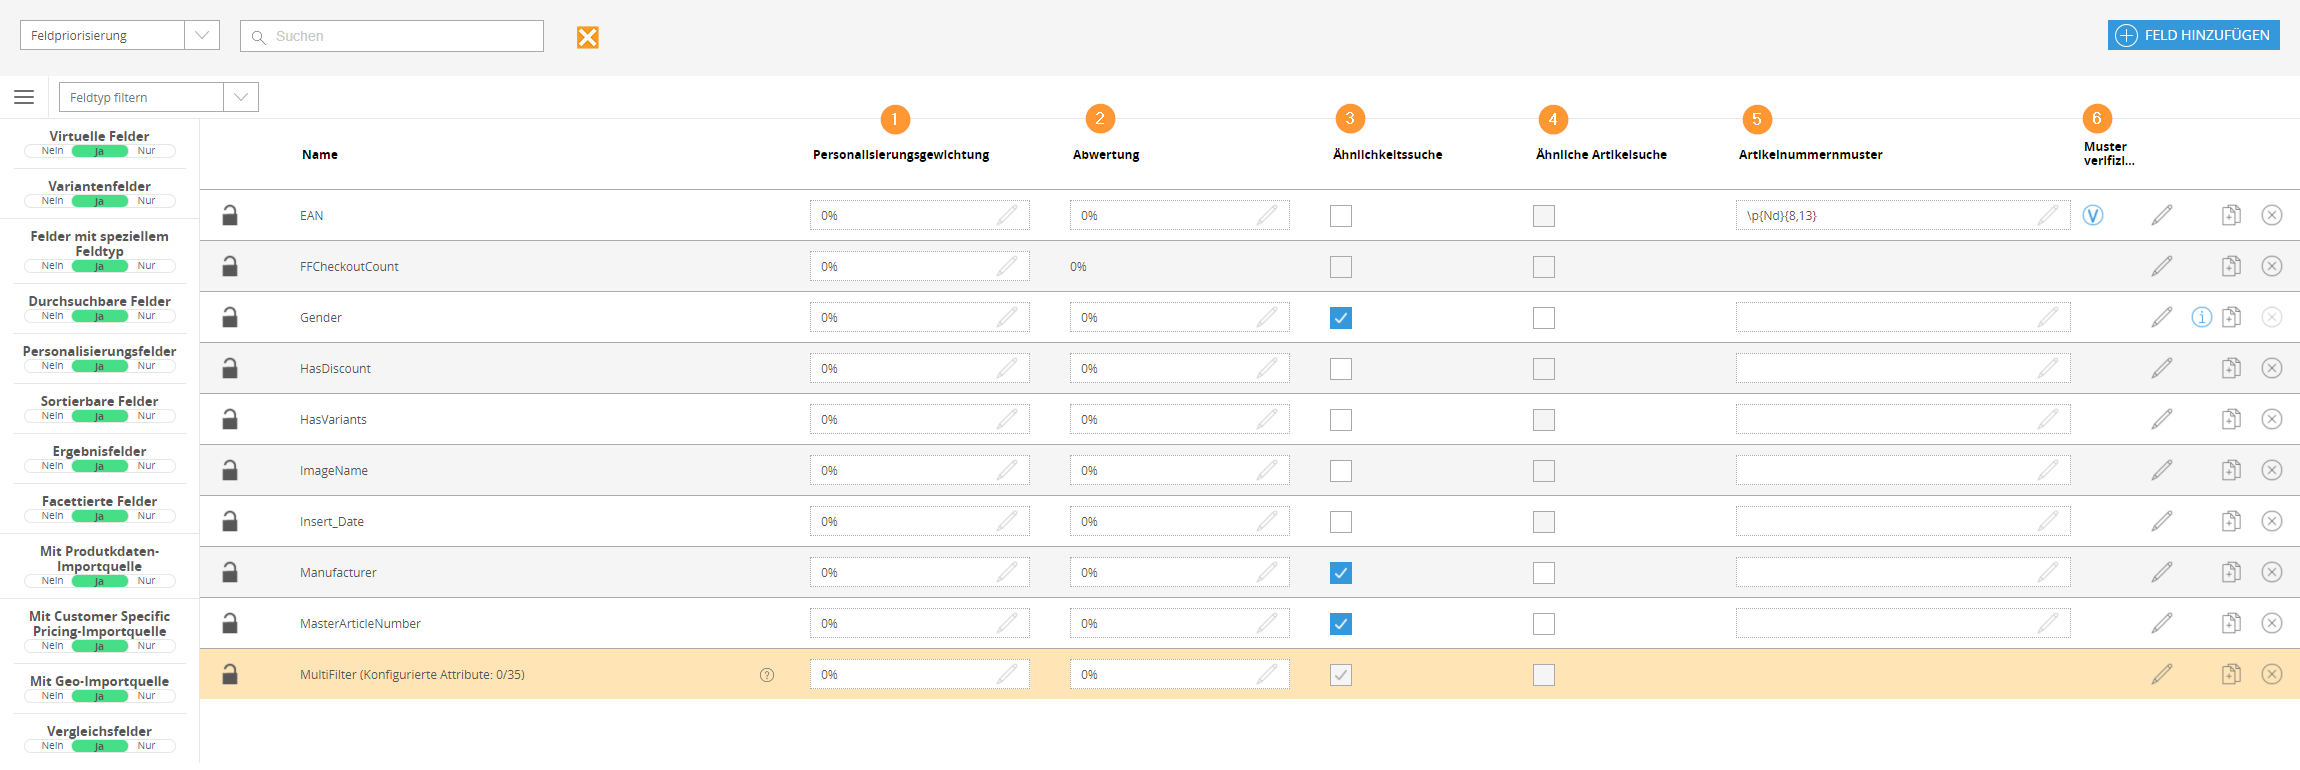Screen dimensions: 2300x770
Task: Delete the MultiFilter field
Action: click(2272, 674)
